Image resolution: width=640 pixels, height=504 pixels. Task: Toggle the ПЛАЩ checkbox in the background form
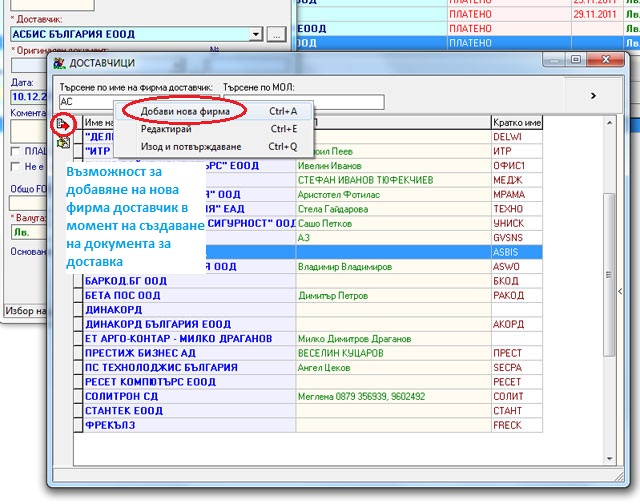point(16,151)
